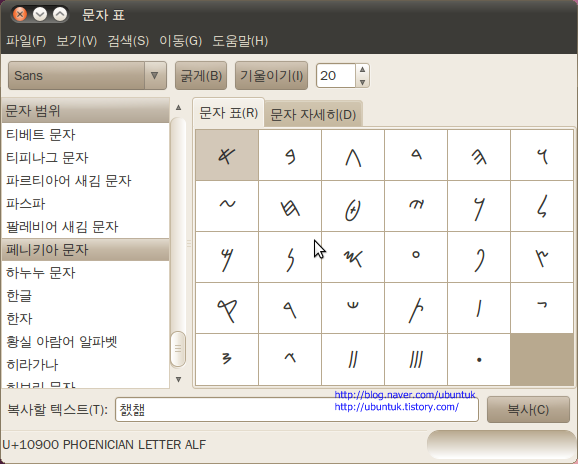Select 히라가나 in script list
This screenshot has width=578, height=464.
86,365
